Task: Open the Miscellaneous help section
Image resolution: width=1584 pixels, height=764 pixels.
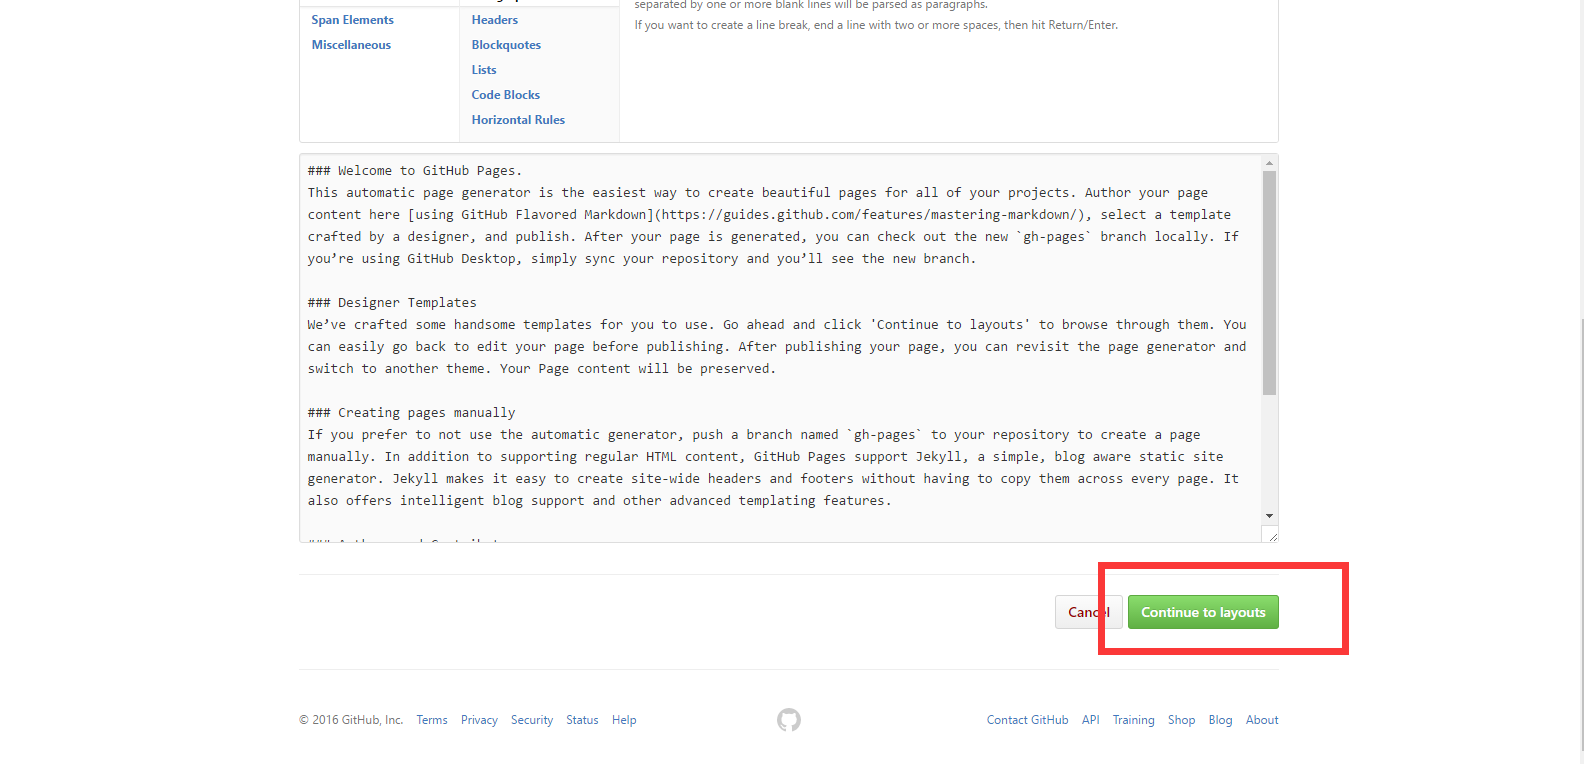Action: (351, 45)
